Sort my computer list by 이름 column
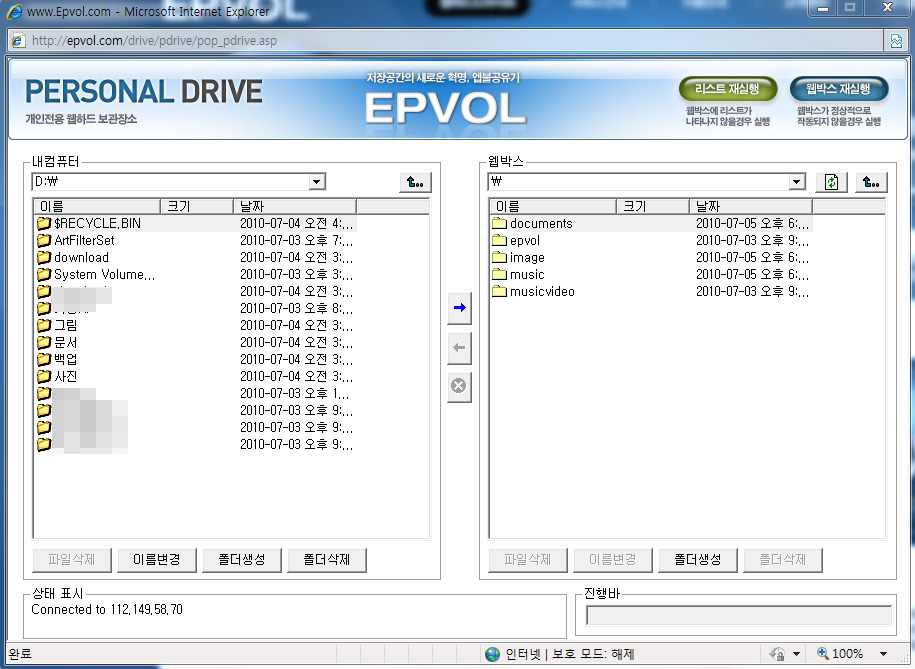Image resolution: width=915 pixels, height=669 pixels. click(97, 206)
